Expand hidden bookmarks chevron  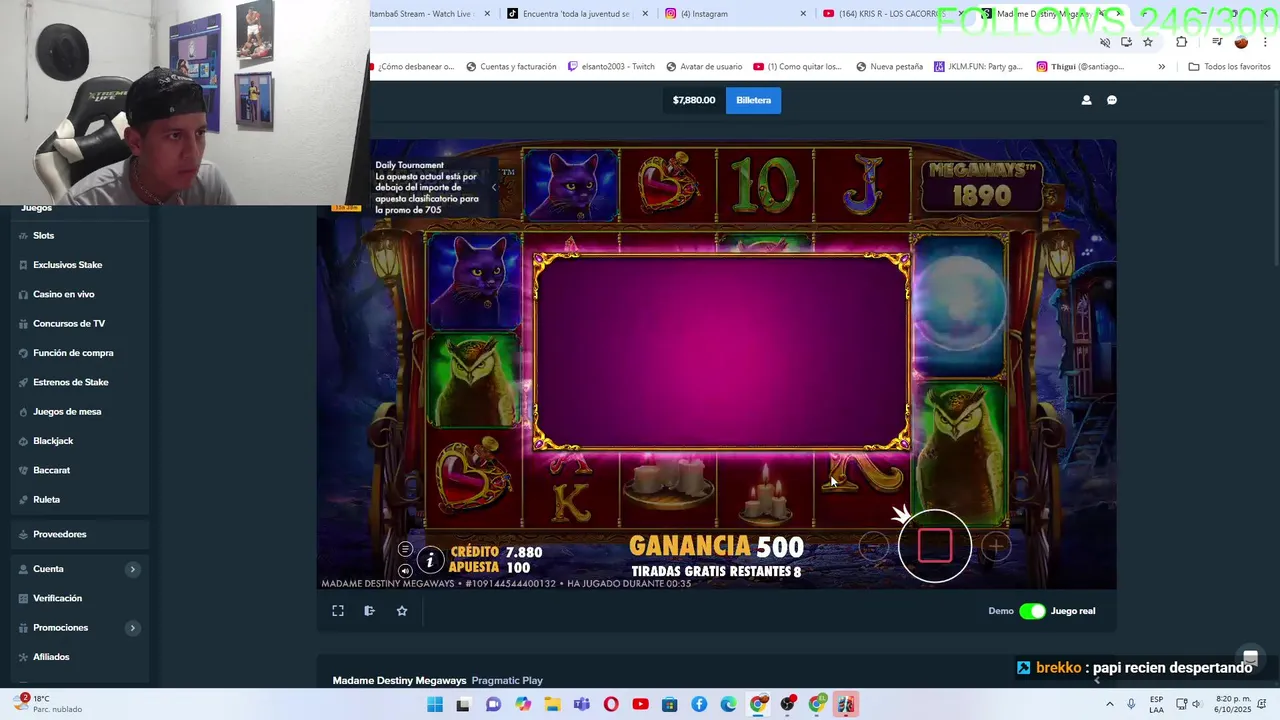[x=1161, y=67]
